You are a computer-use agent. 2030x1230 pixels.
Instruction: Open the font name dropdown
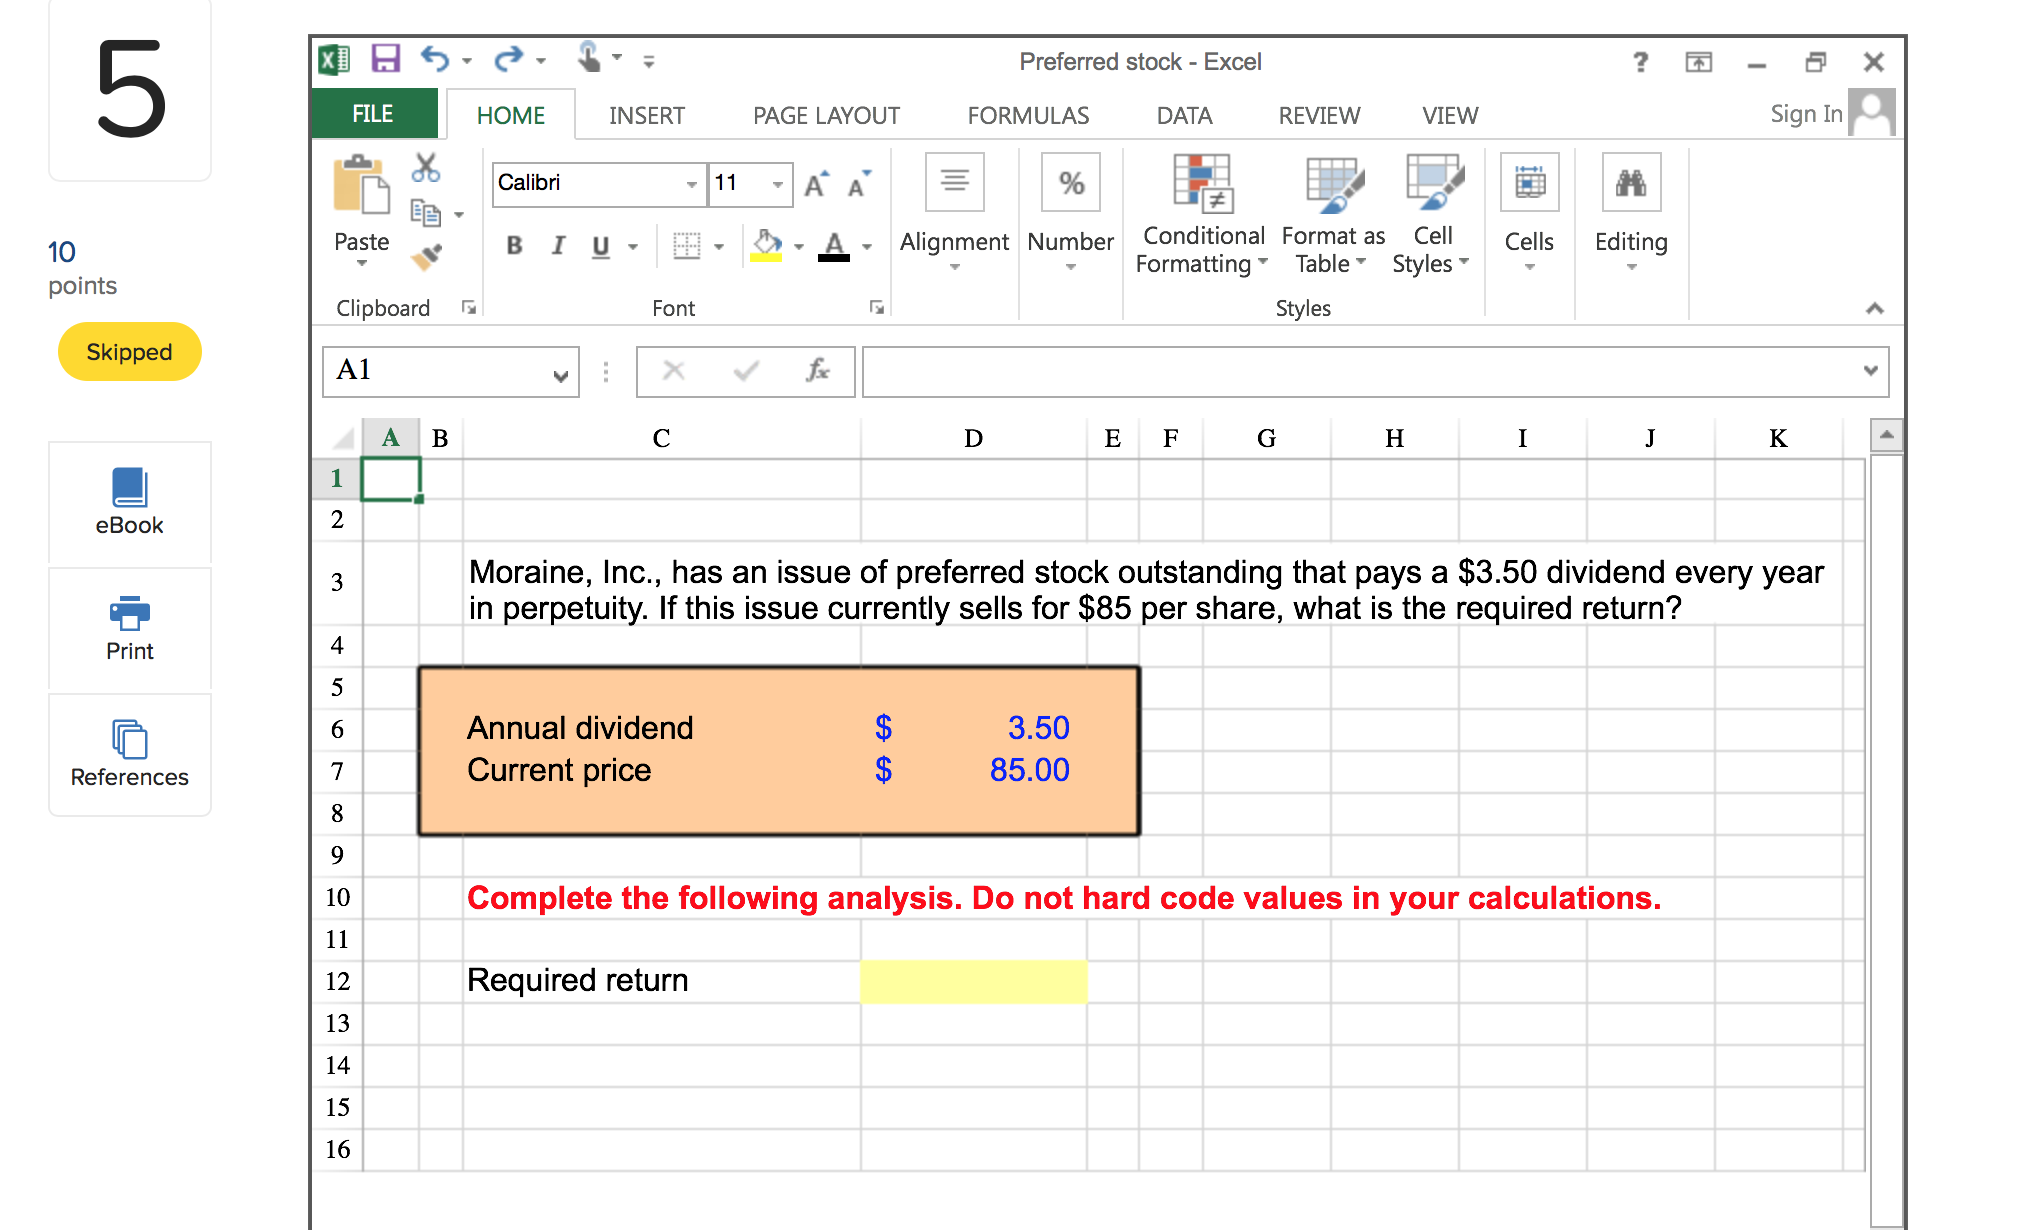click(x=692, y=184)
